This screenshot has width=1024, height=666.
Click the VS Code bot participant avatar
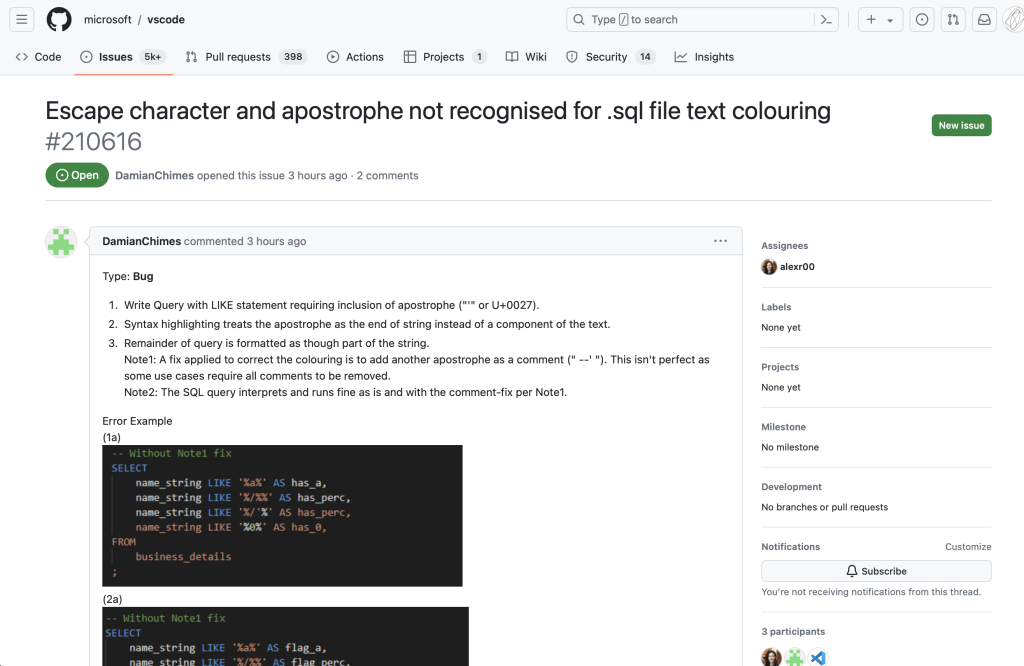pyautogui.click(x=818, y=657)
